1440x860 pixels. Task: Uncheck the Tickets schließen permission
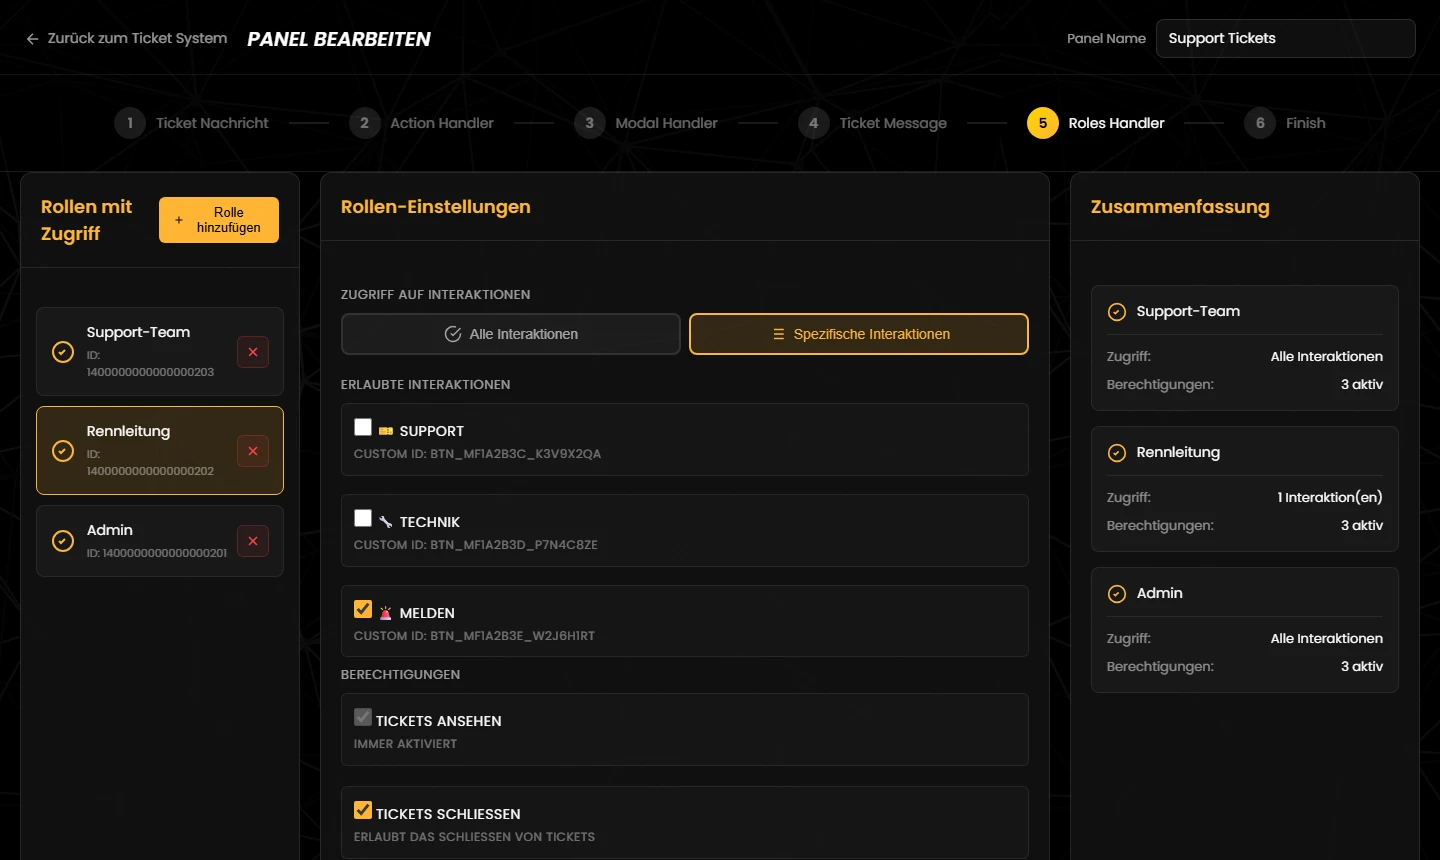coord(363,810)
